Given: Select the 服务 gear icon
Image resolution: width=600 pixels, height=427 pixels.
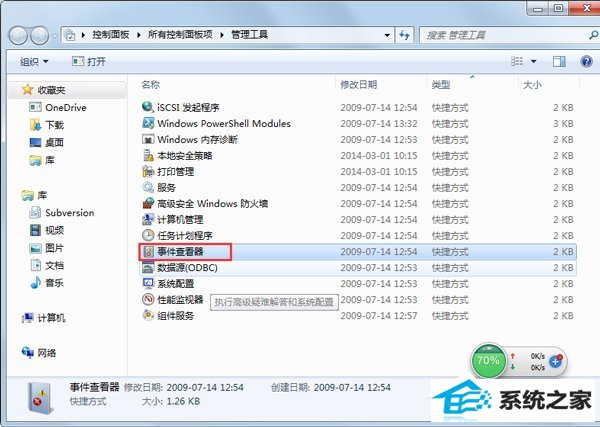Looking at the screenshot, I should coord(148,187).
